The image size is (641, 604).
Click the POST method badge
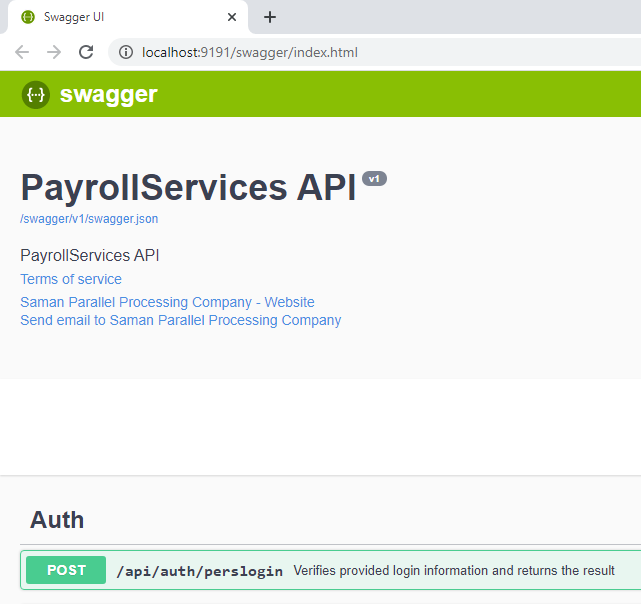(66, 570)
